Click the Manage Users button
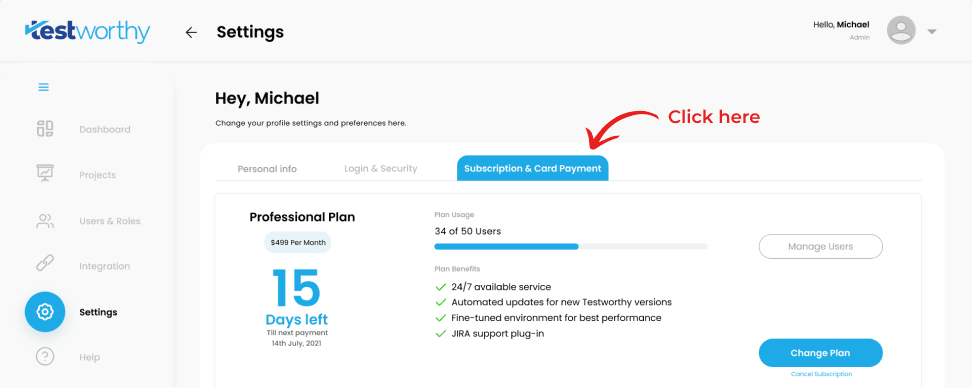 (x=820, y=247)
